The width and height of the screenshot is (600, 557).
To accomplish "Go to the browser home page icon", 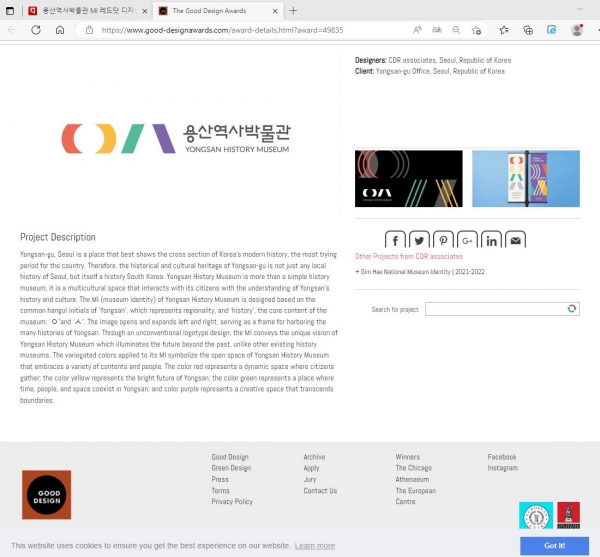I will 60,30.
